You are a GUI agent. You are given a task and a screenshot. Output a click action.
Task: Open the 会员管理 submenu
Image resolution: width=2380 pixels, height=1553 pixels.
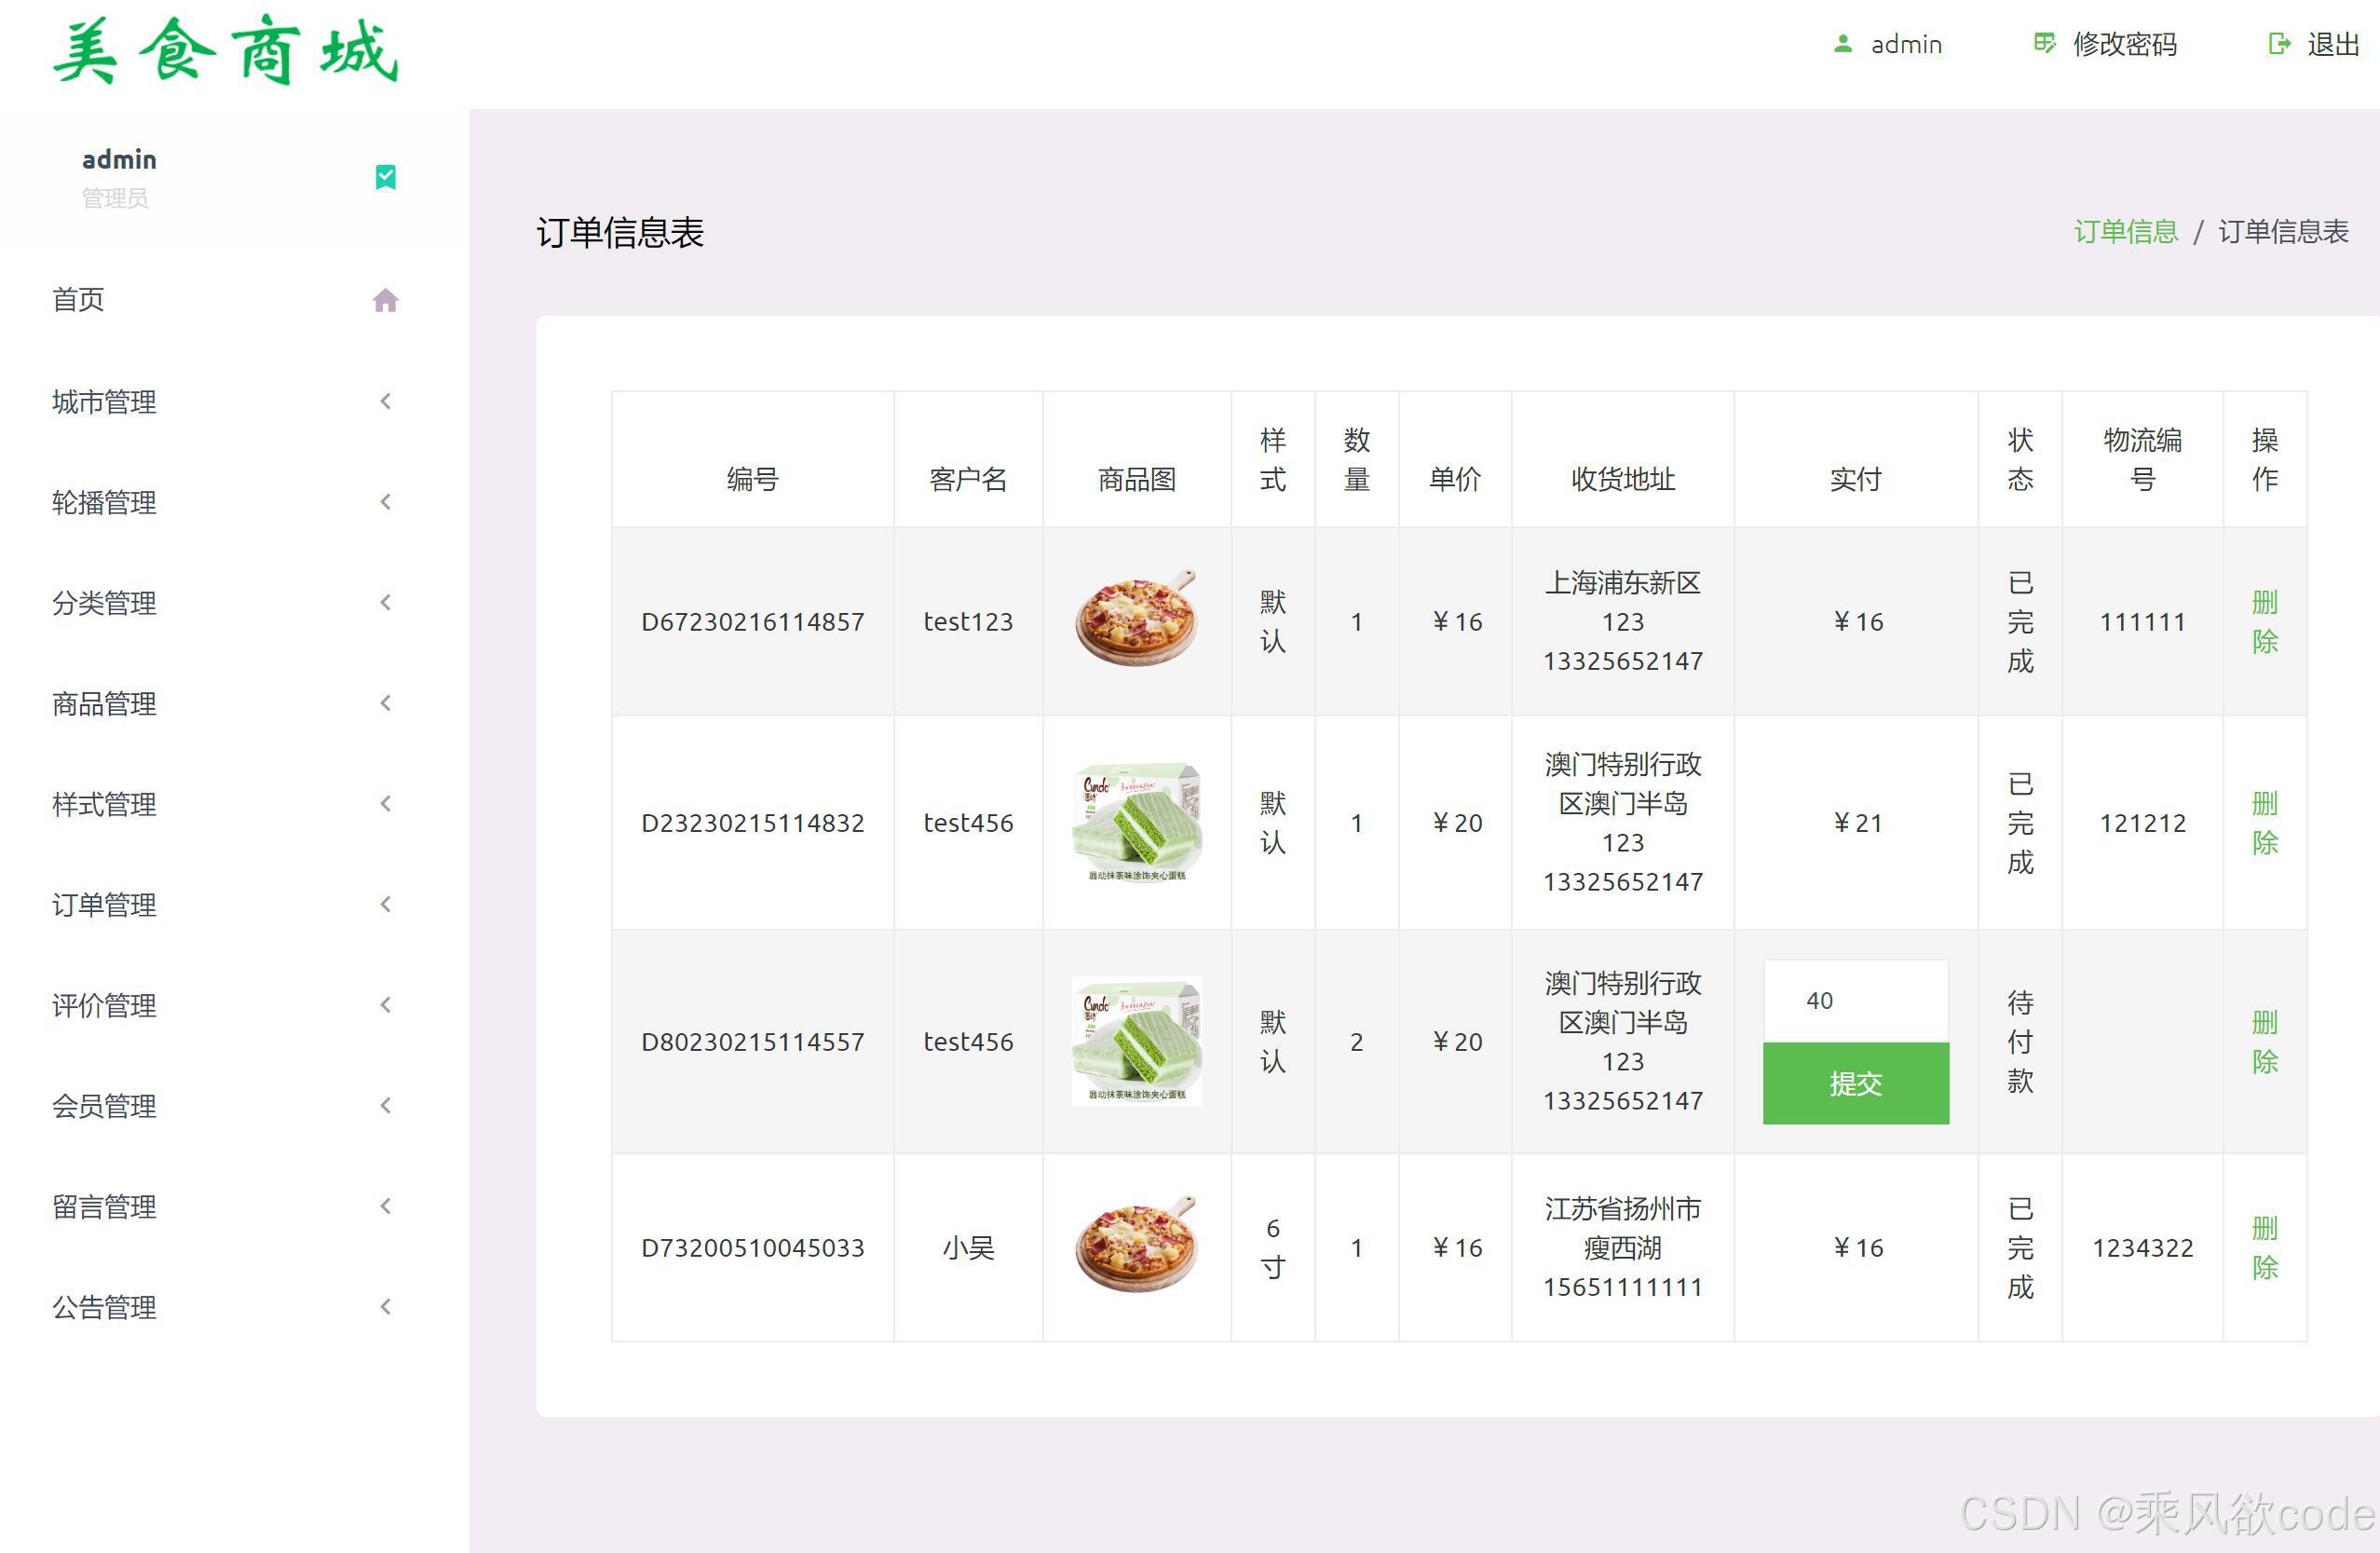pos(103,1105)
